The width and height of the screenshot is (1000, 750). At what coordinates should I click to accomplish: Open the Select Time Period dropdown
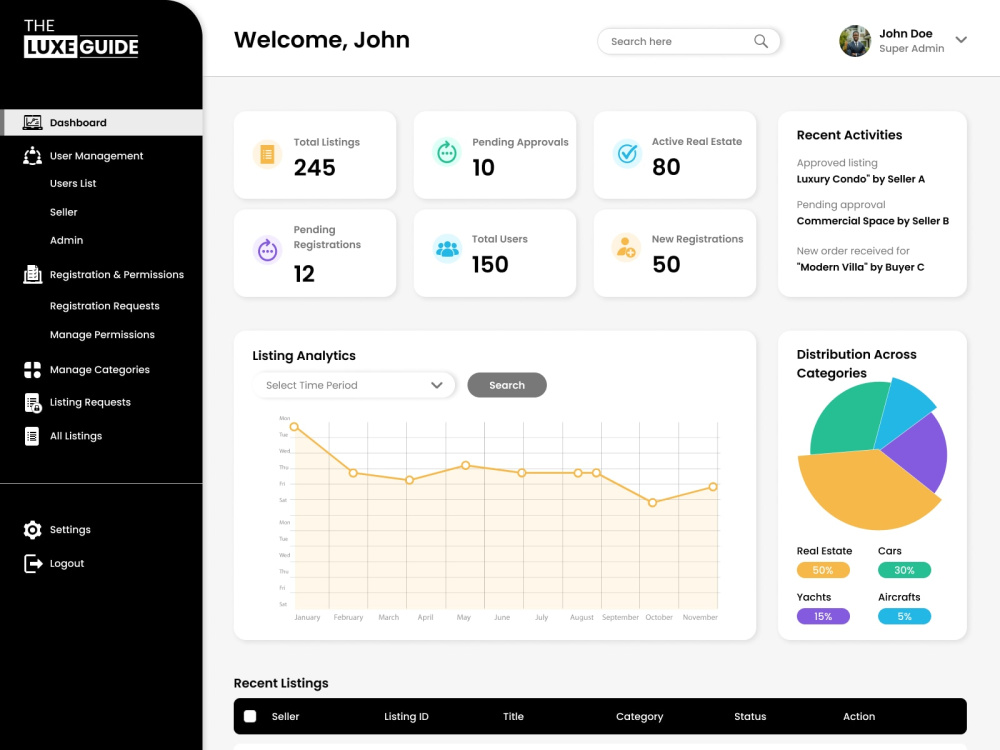click(354, 385)
